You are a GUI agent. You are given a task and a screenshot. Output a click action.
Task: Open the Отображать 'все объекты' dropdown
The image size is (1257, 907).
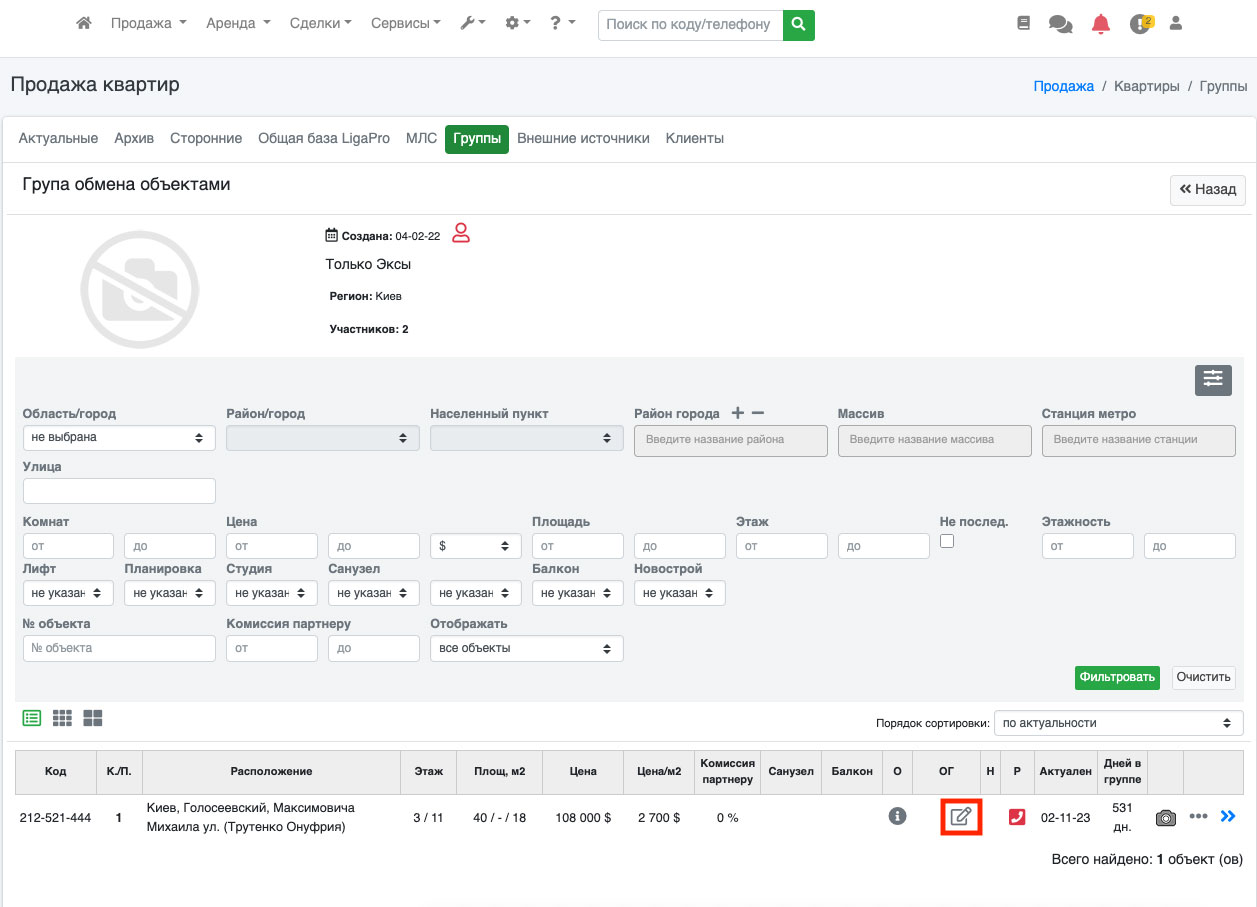pyautogui.click(x=526, y=648)
